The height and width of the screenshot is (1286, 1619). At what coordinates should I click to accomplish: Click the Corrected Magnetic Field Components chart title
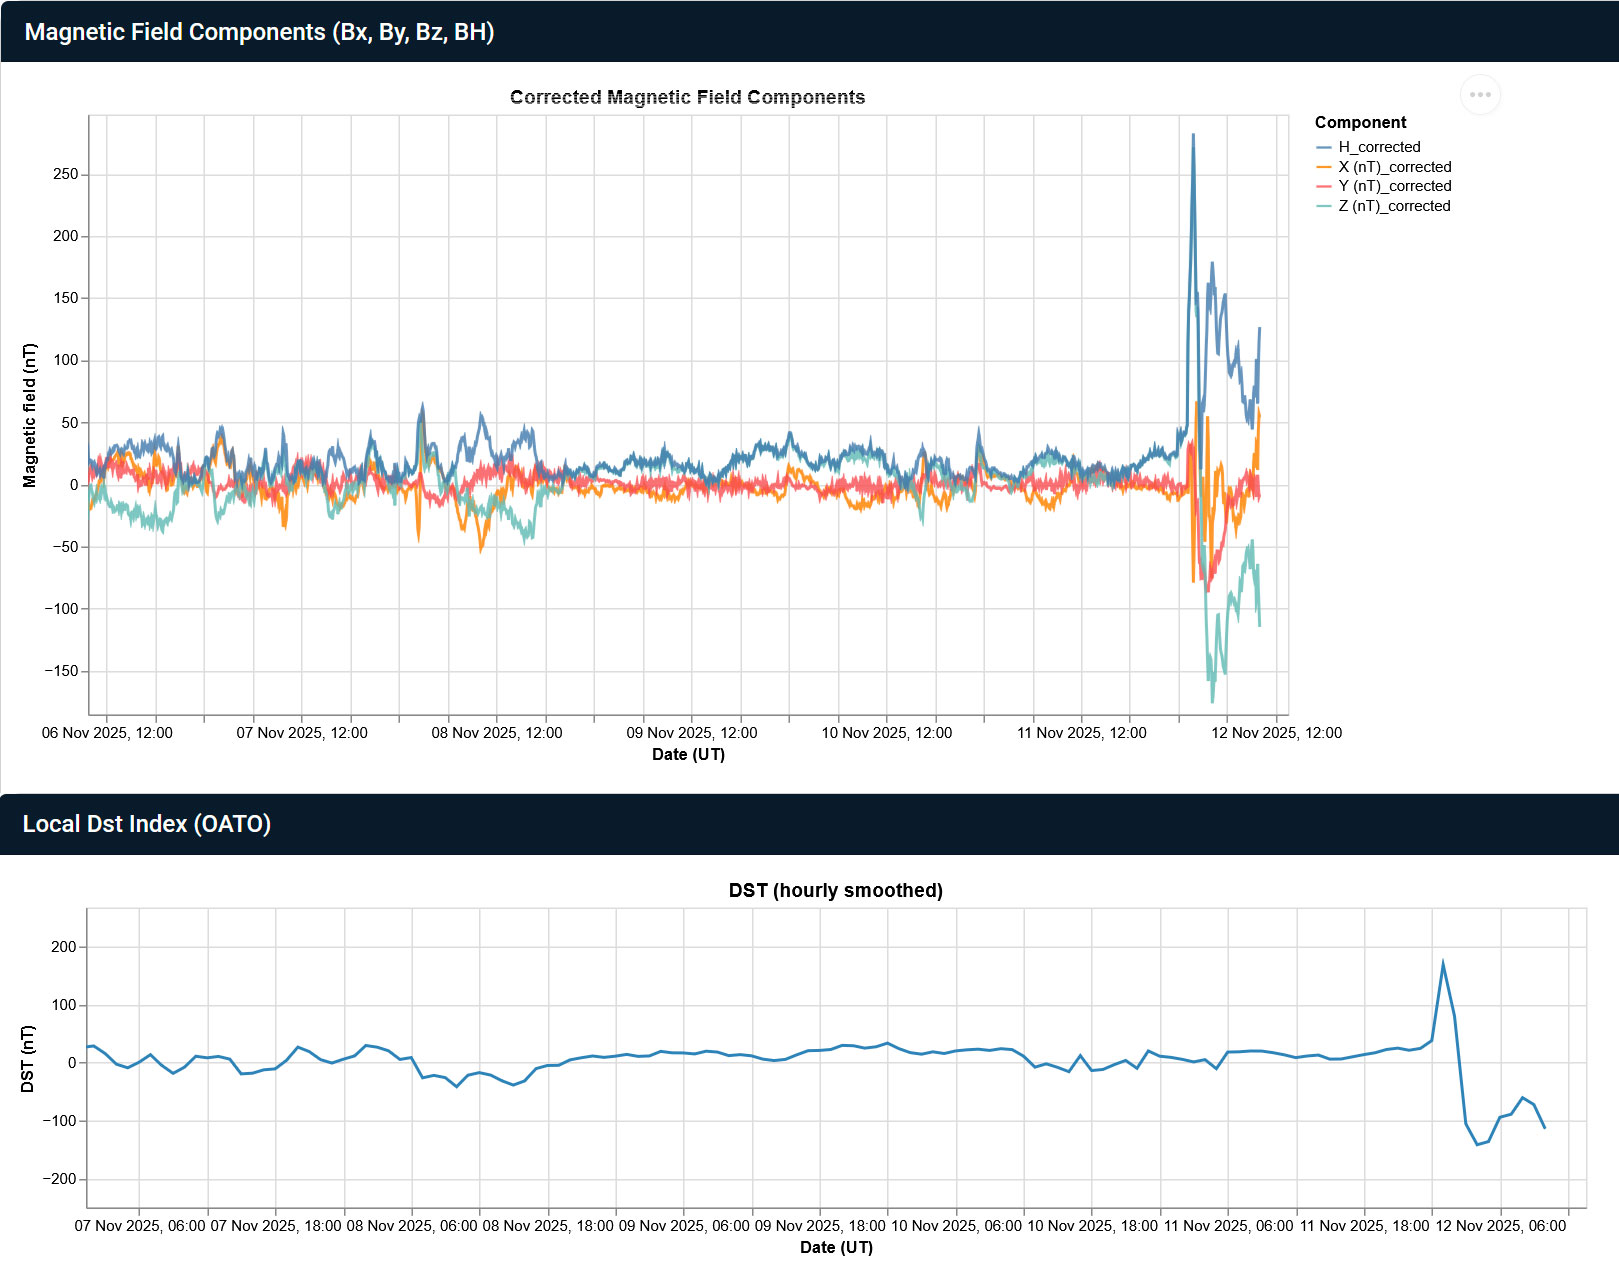click(687, 97)
